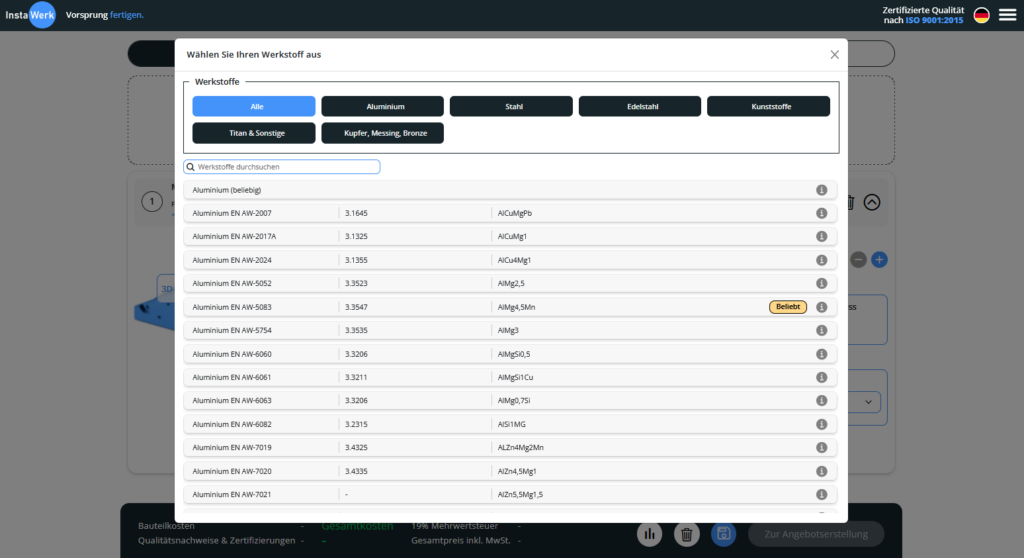Select the Edelstahl material category
The image size is (1024, 558).
[x=639, y=106]
